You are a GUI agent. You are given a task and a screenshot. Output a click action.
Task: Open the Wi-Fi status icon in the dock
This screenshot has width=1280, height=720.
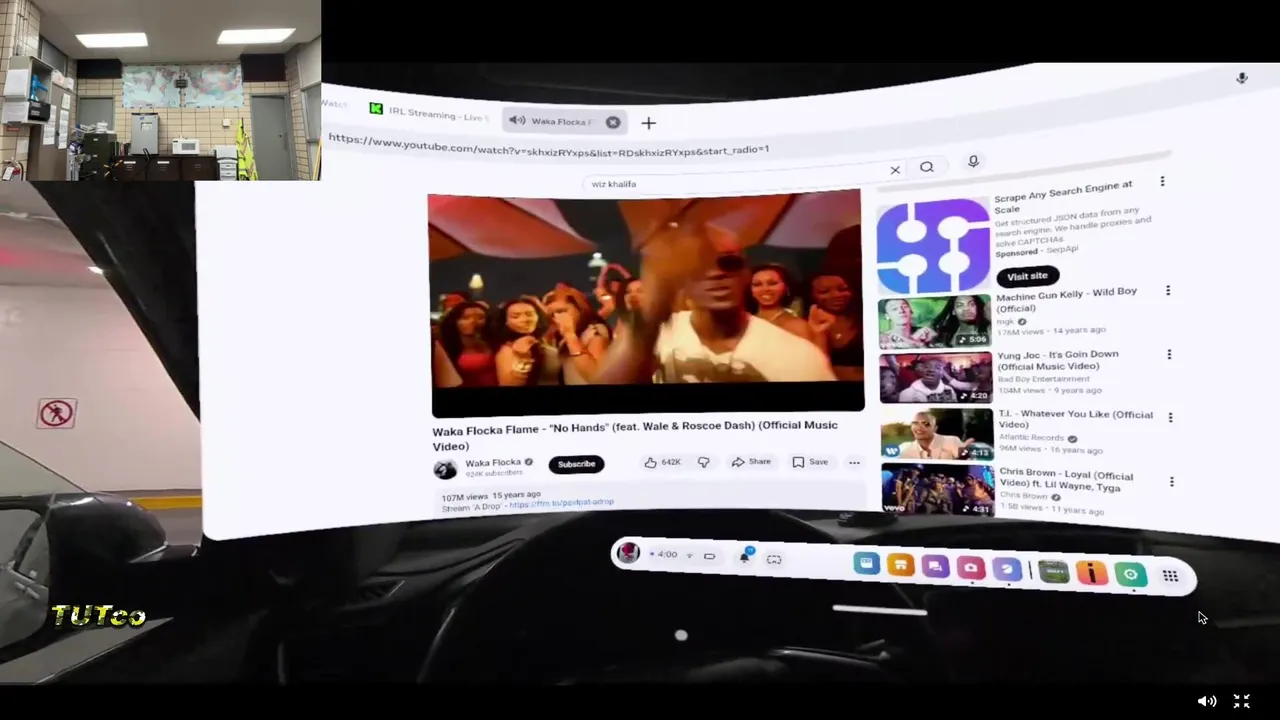click(689, 555)
